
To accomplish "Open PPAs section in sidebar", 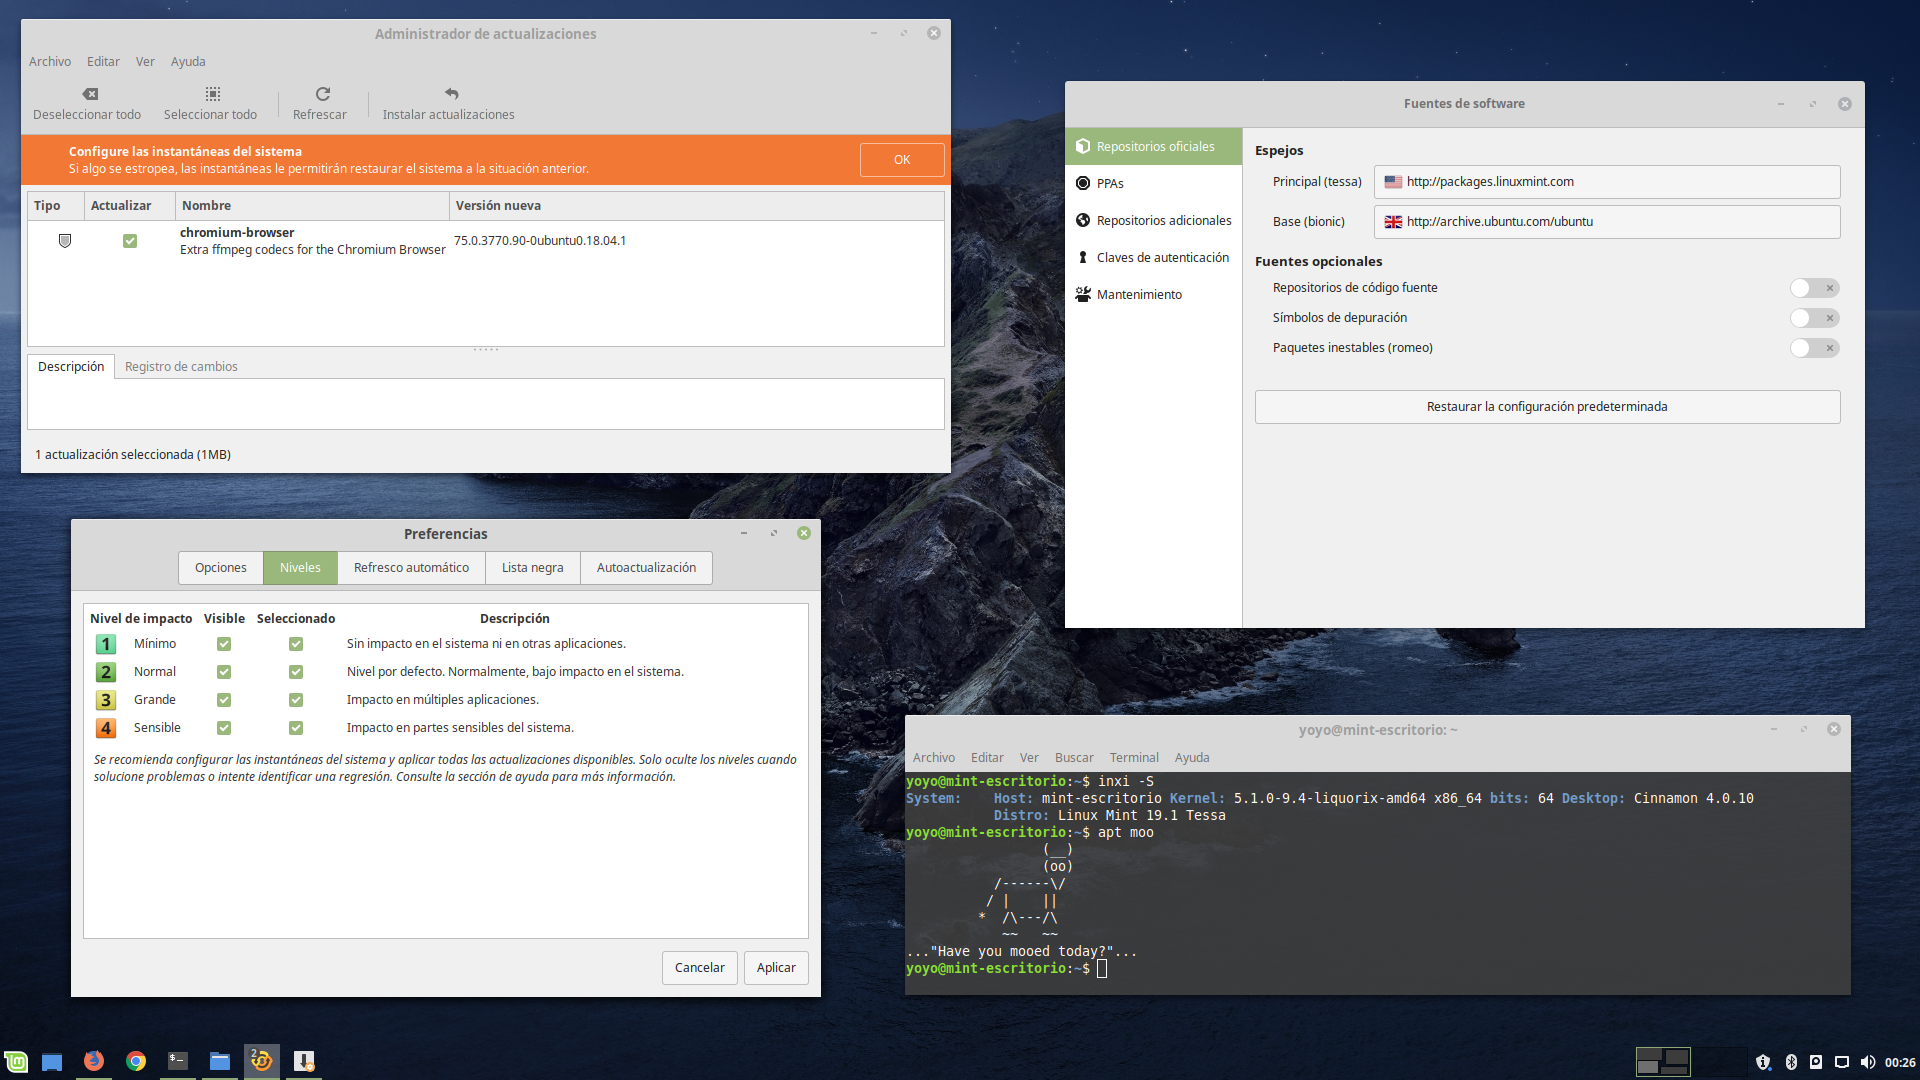I will tap(1110, 183).
